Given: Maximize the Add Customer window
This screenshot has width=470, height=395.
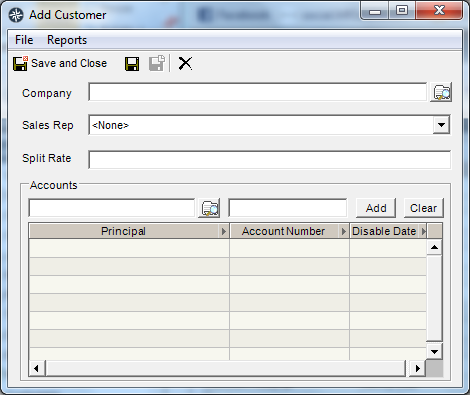Looking at the screenshot, I should [x=402, y=11].
